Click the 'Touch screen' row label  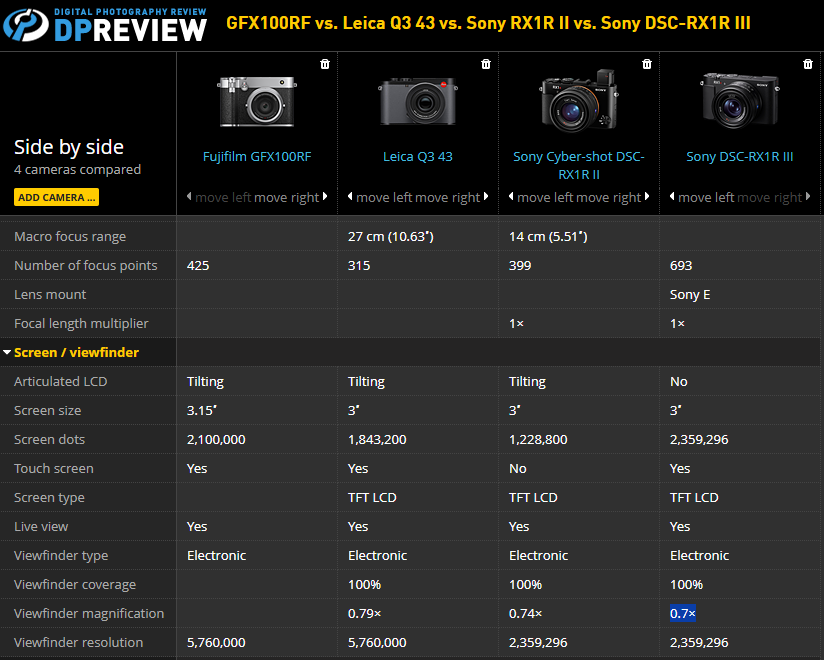point(54,468)
